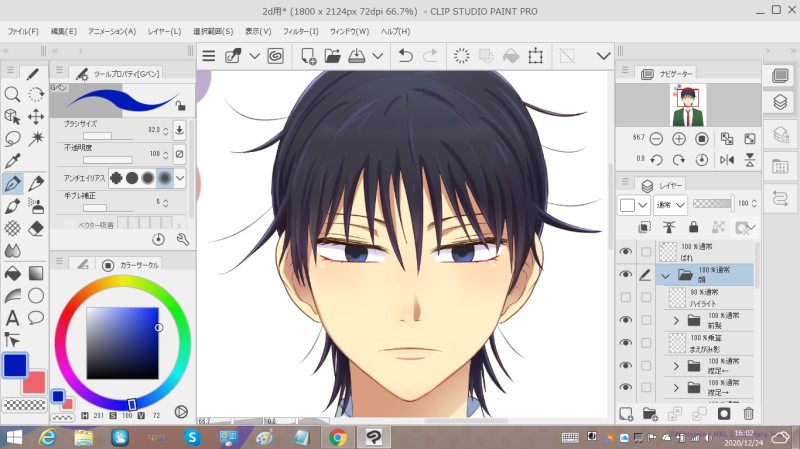The height and width of the screenshot is (449, 800).
Task: Open the 編集(E) menu
Action: 64,32
